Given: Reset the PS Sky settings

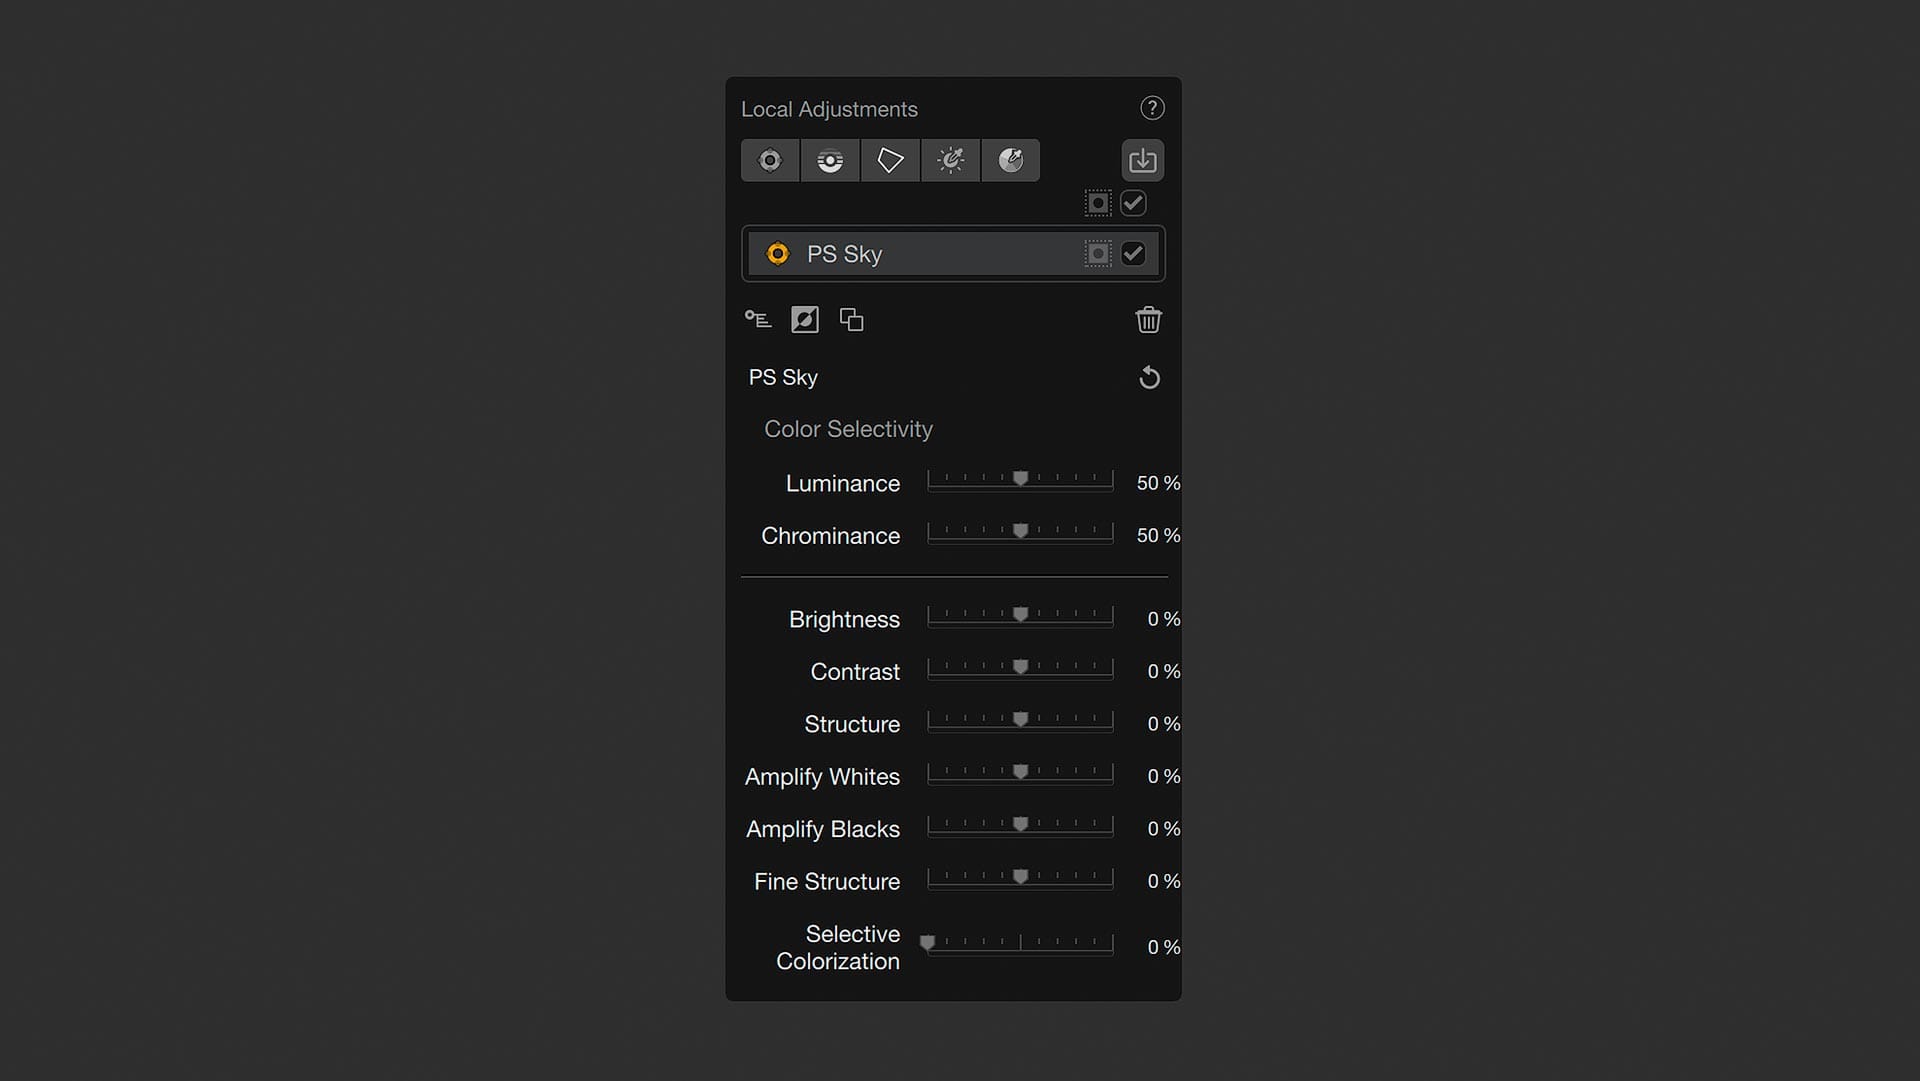Looking at the screenshot, I should click(x=1150, y=377).
